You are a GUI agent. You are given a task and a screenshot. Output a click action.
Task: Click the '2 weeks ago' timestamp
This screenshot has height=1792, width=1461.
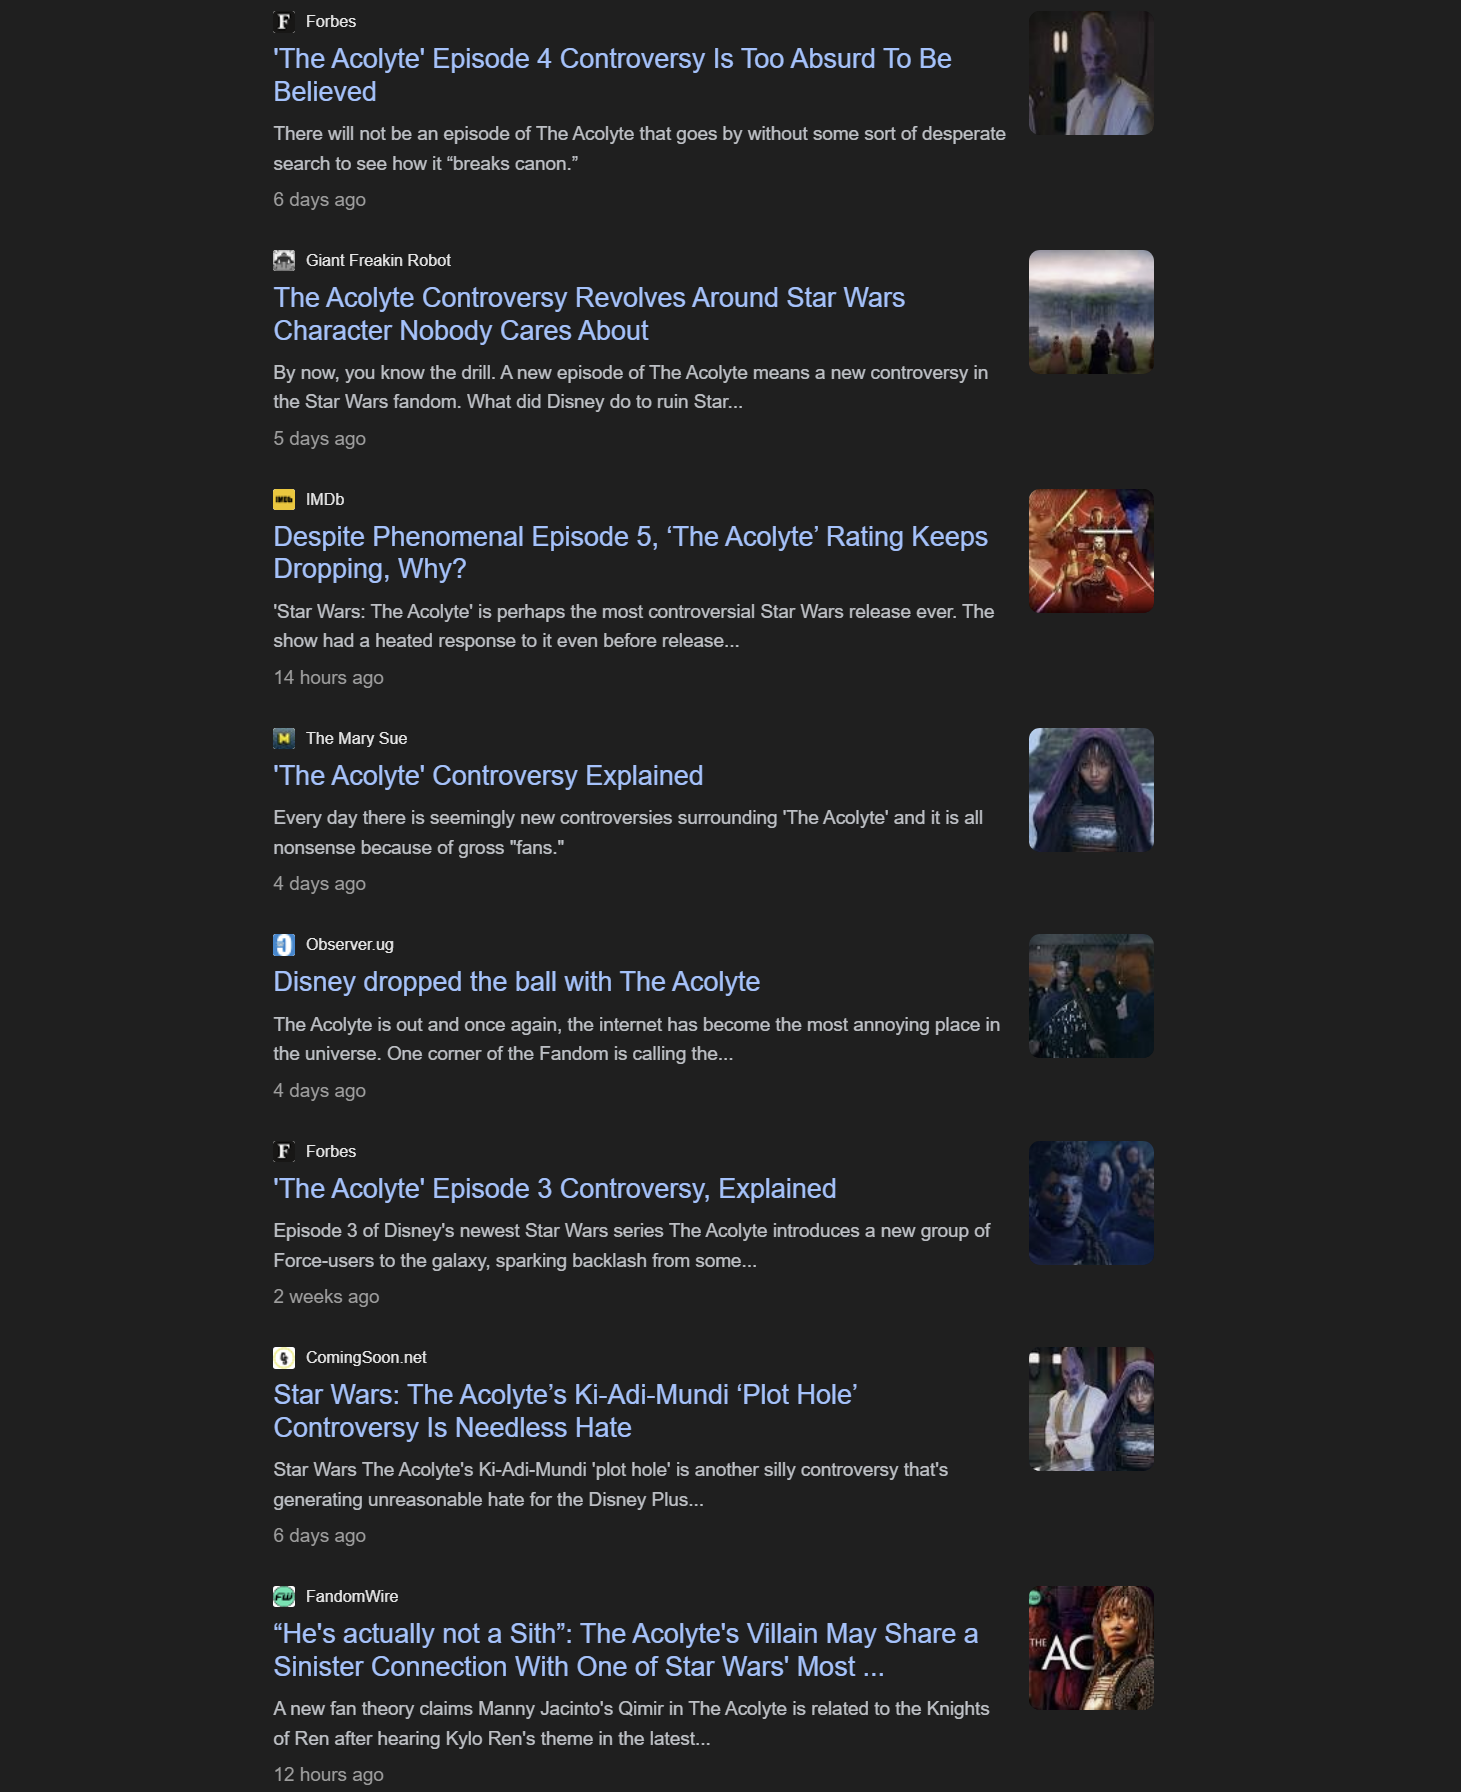pos(326,1297)
